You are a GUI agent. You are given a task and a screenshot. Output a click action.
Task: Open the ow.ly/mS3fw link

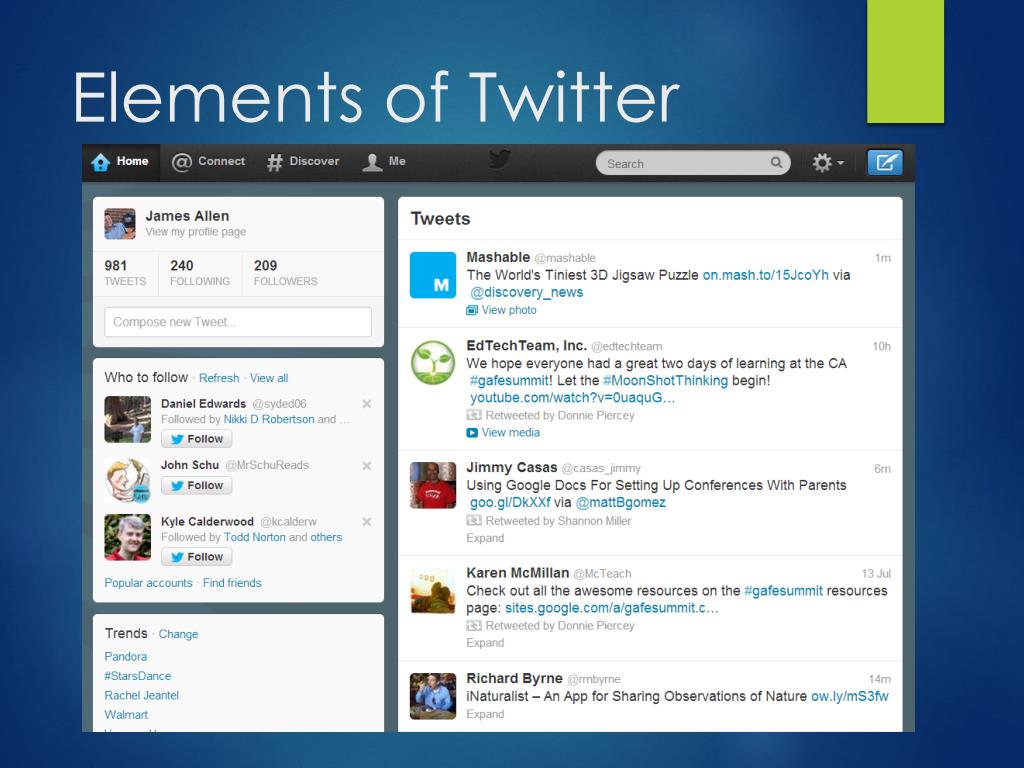tap(850, 696)
